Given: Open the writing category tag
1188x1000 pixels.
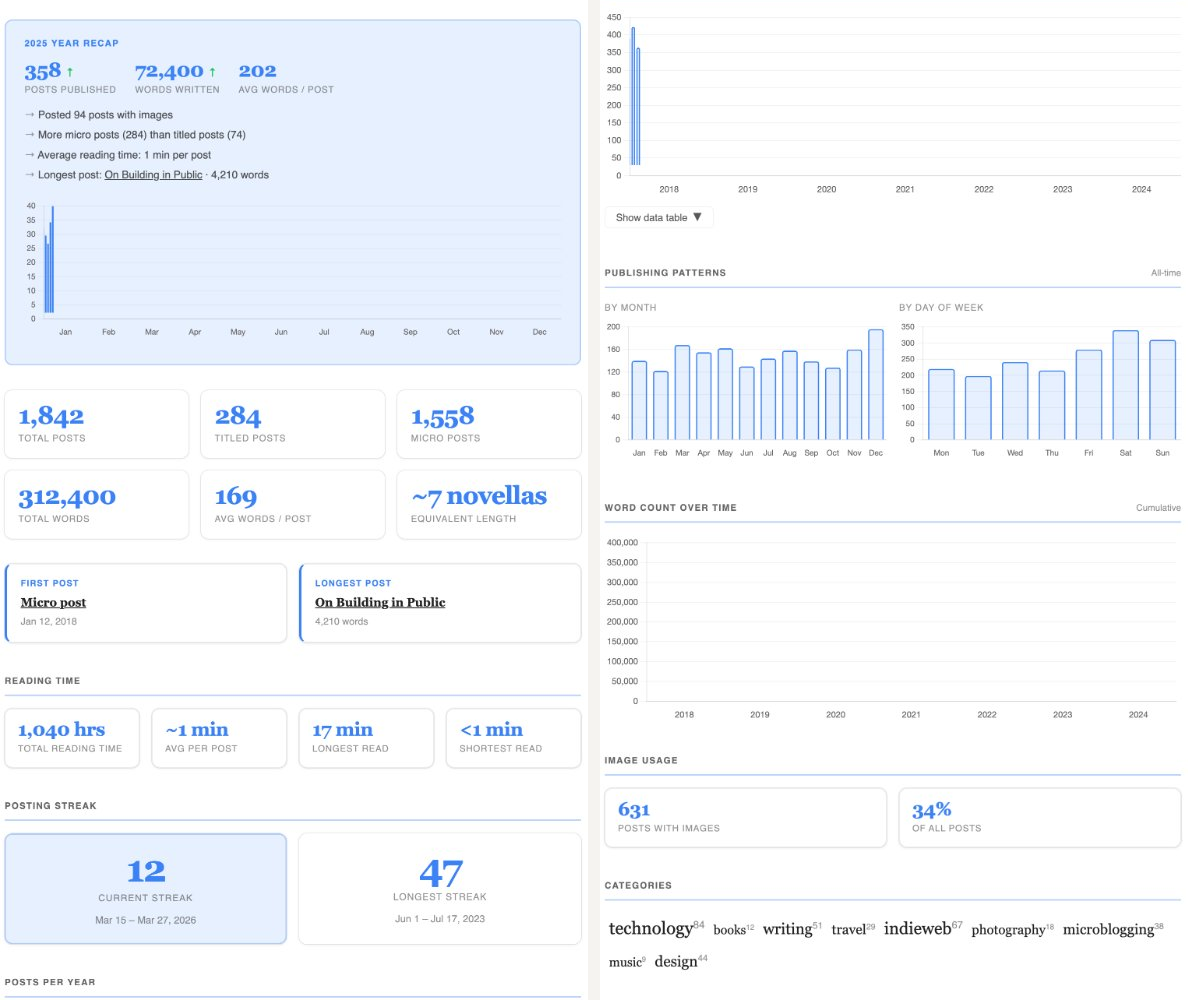Looking at the screenshot, I should [x=787, y=929].
